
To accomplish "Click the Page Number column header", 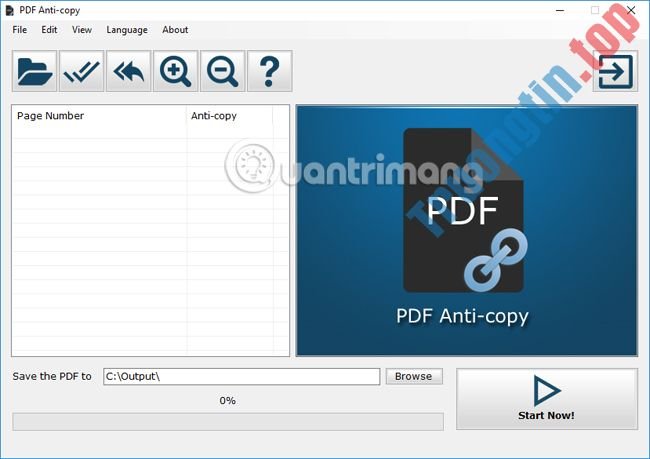I will coord(99,116).
